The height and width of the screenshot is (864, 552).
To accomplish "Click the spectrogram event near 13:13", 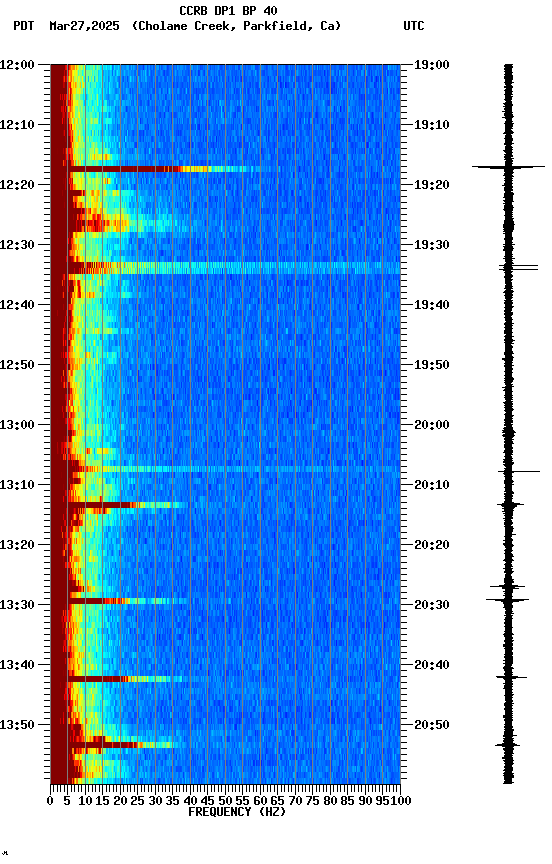I will pyautogui.click(x=127, y=505).
